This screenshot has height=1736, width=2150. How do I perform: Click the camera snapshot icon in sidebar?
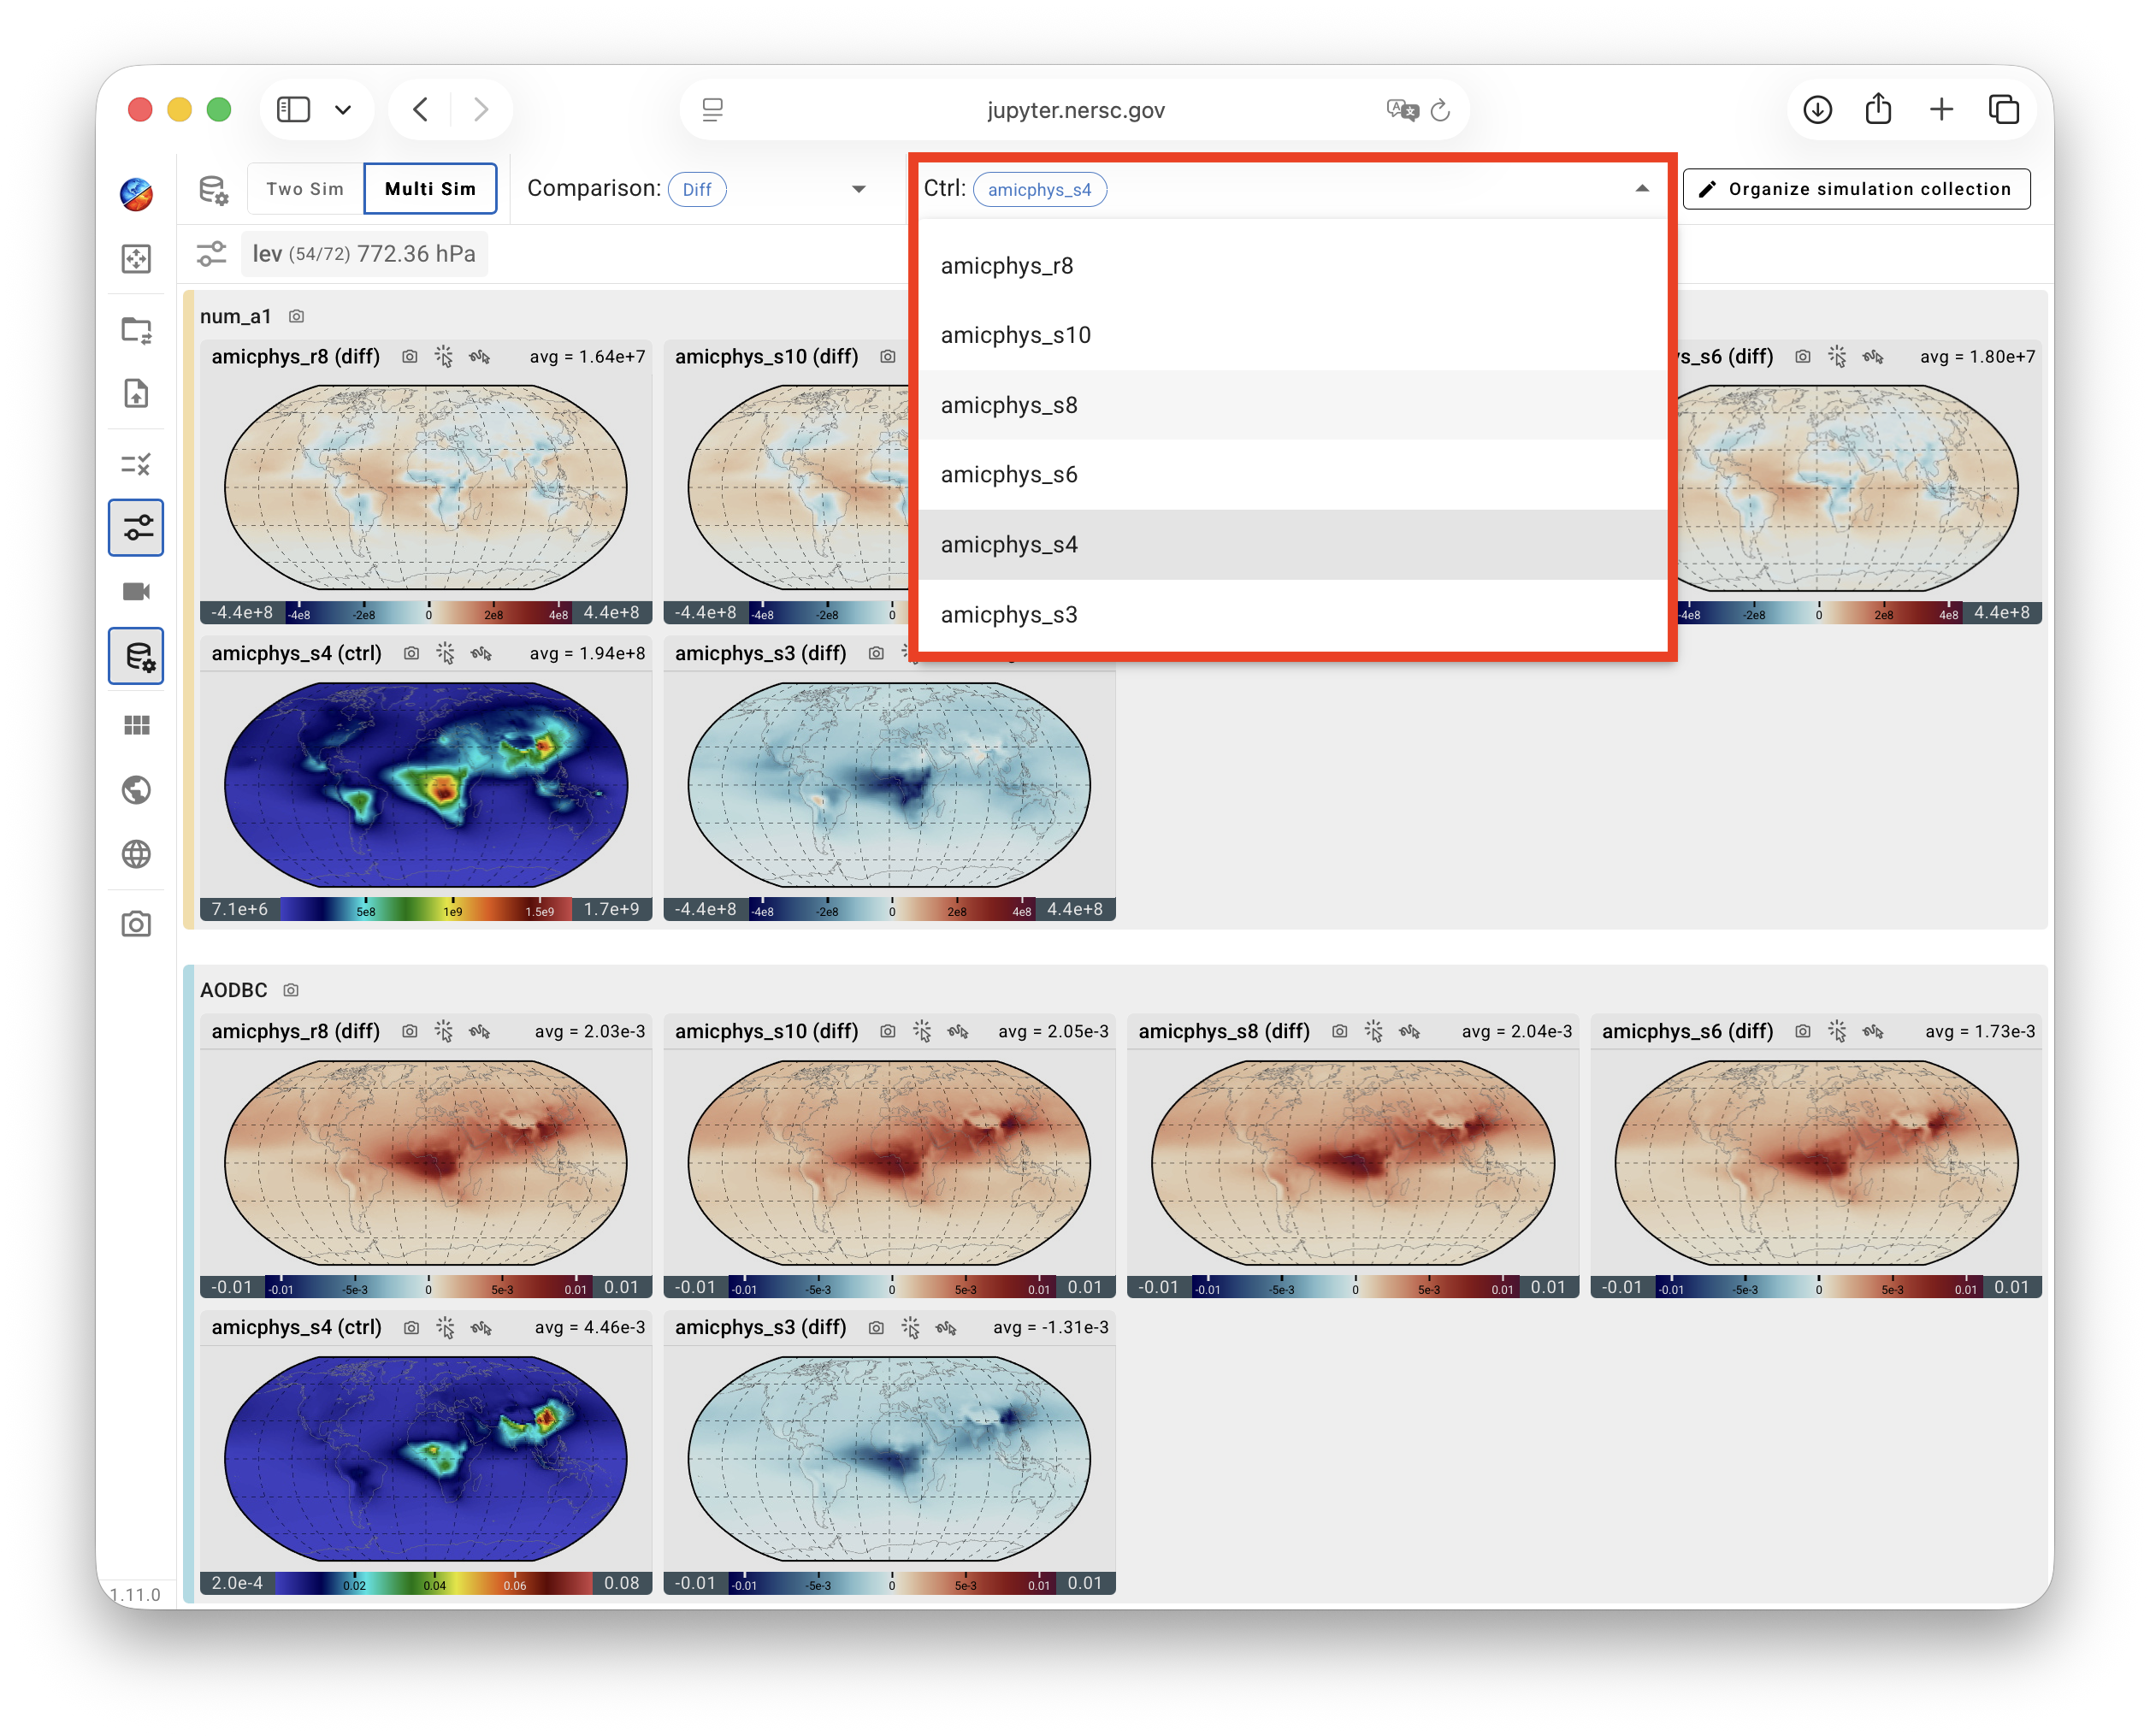click(x=136, y=924)
